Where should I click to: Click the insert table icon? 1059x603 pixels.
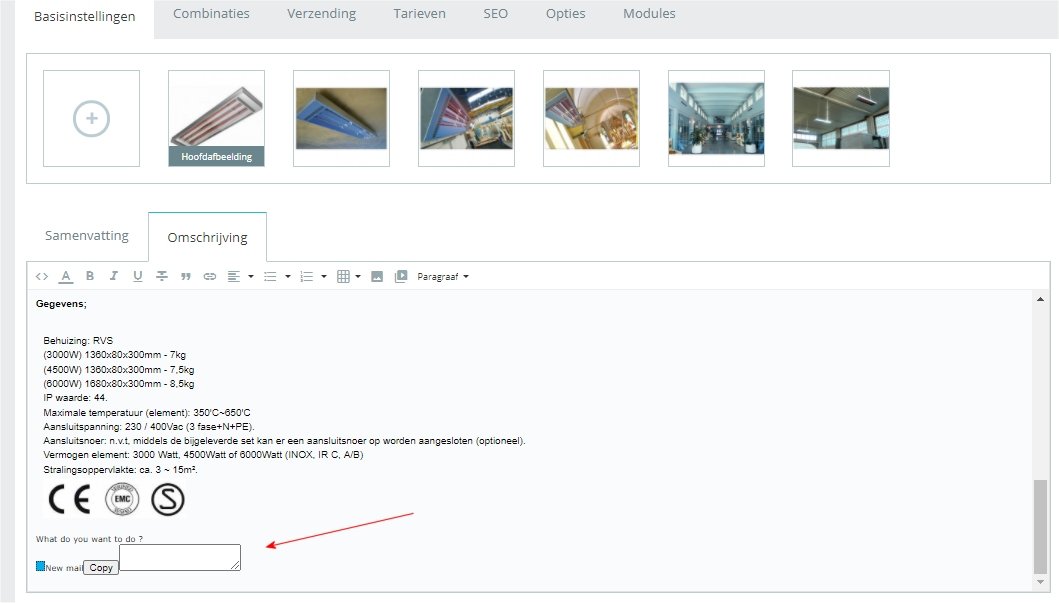tap(343, 276)
